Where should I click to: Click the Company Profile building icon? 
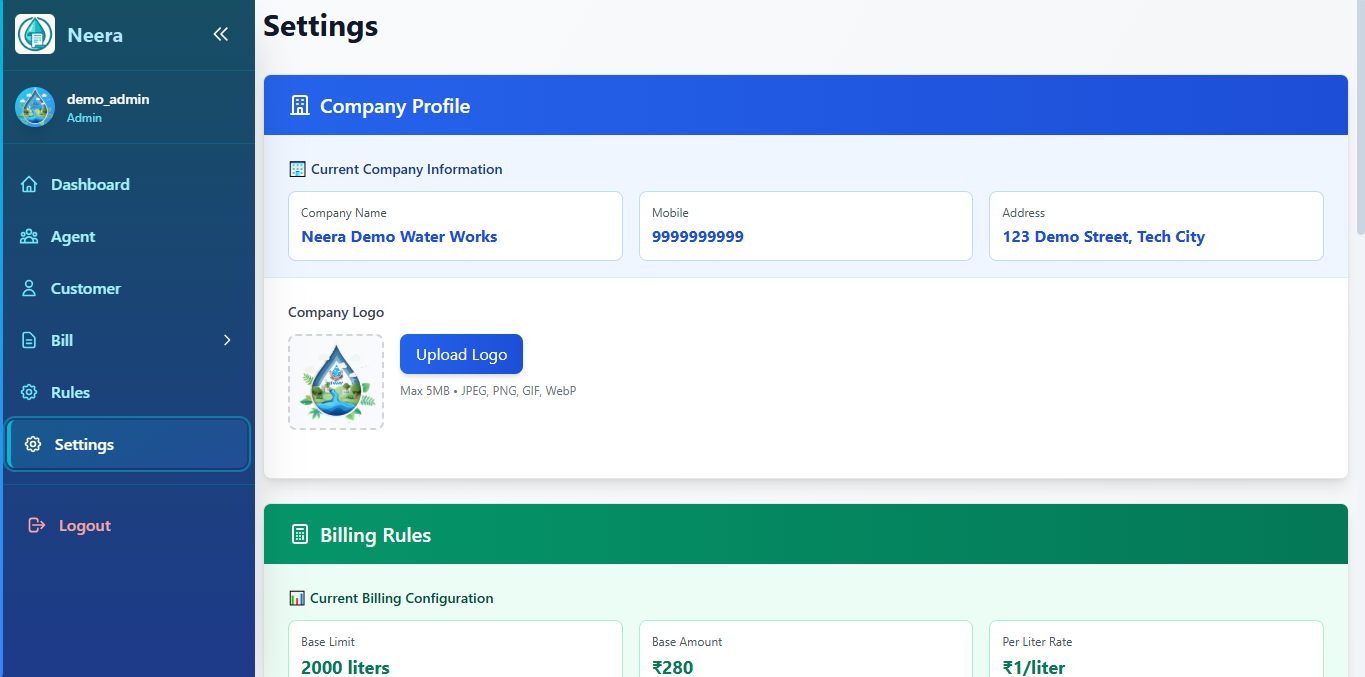[299, 106]
